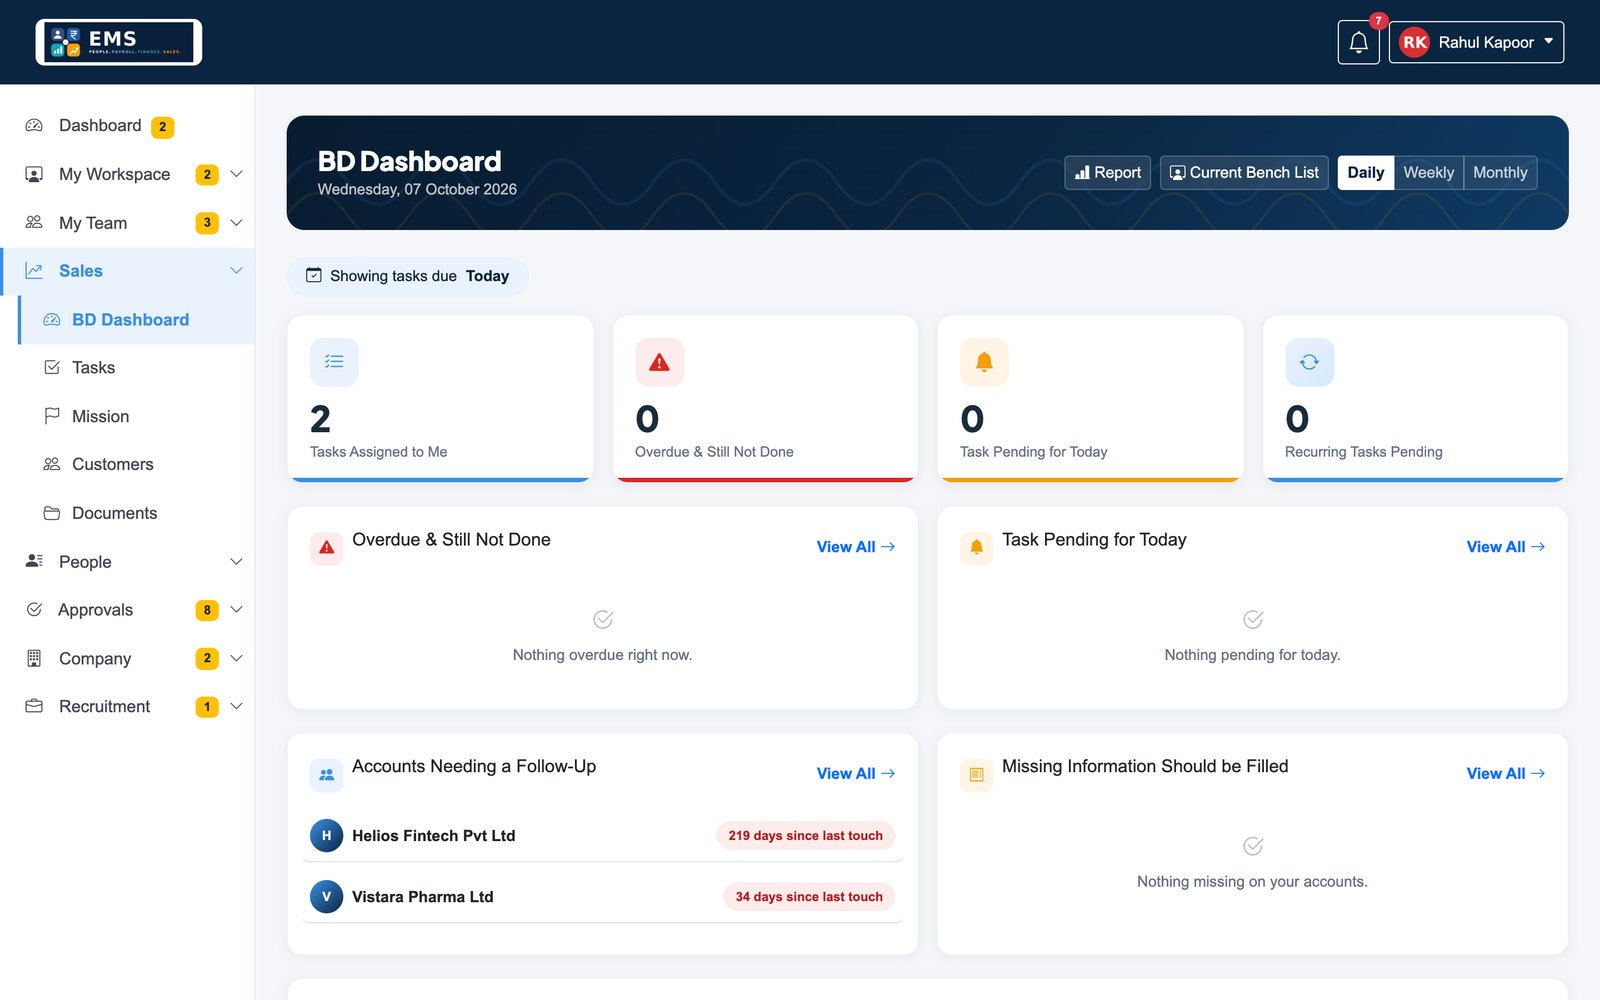Click the Recurring Tasks Pending refresh icon

[x=1309, y=362]
